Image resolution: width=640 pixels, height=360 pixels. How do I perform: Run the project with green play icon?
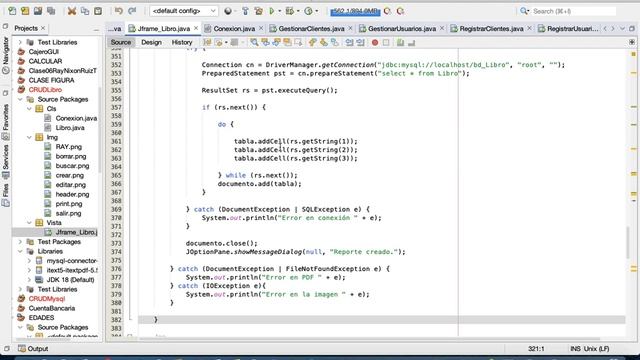pos(271,11)
